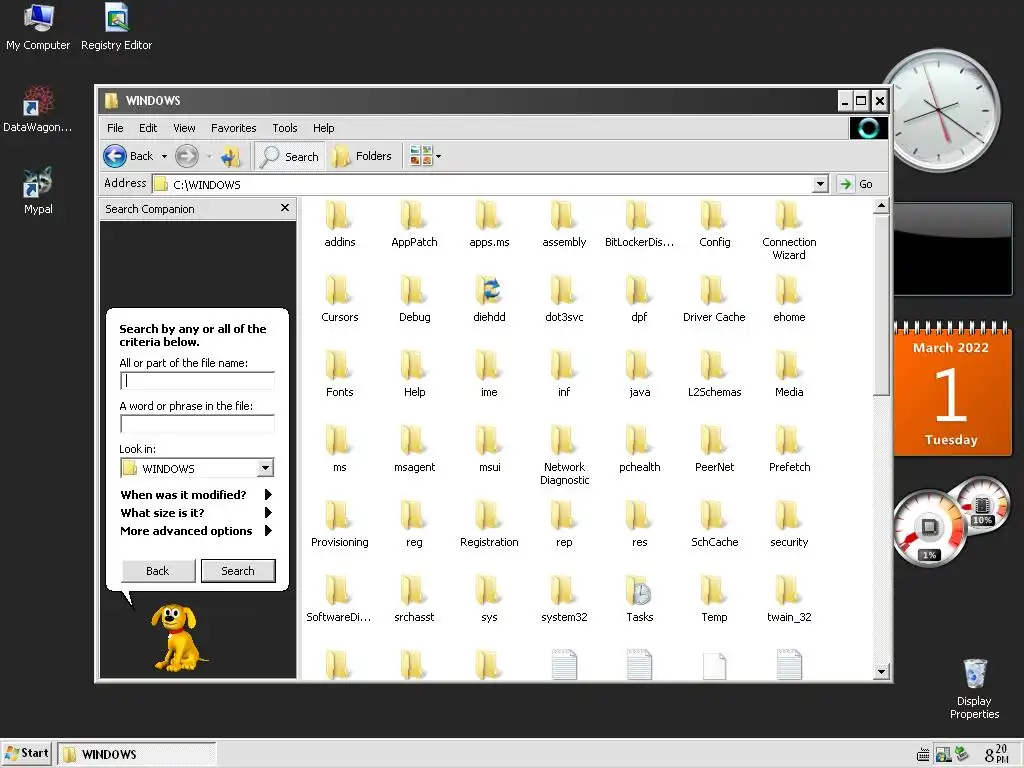This screenshot has height=768, width=1024.
Task: Open the Back button history dropdown arrow
Action: click(x=165, y=157)
